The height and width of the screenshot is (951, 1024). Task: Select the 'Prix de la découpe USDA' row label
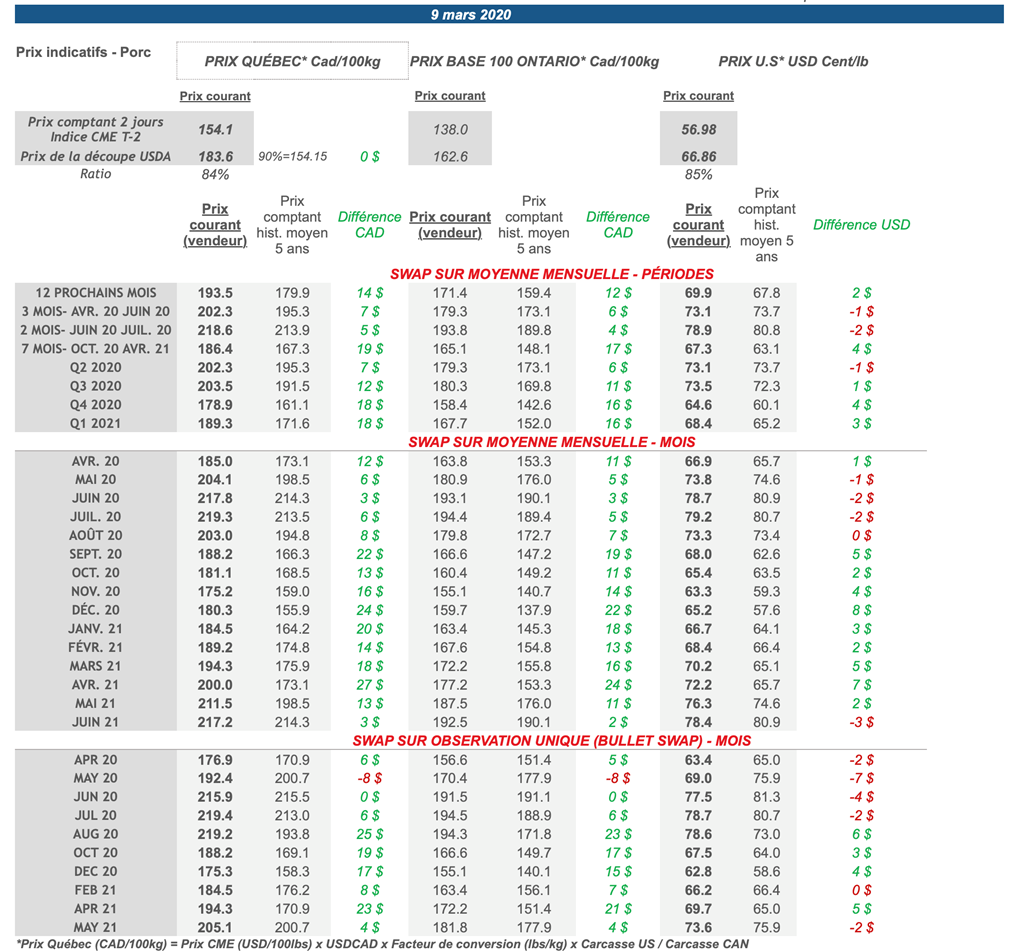pos(96,156)
